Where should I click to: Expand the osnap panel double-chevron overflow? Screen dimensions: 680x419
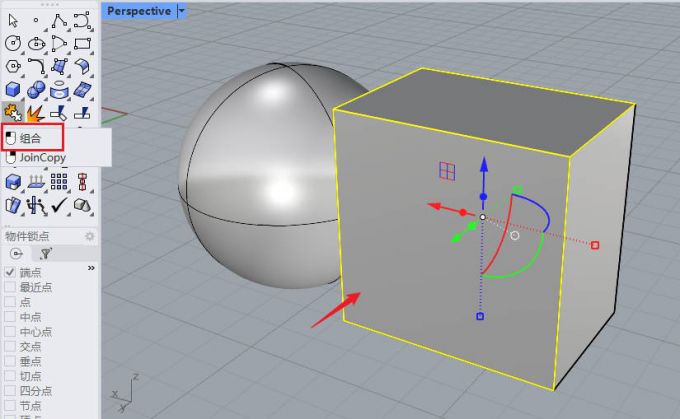click(x=92, y=269)
